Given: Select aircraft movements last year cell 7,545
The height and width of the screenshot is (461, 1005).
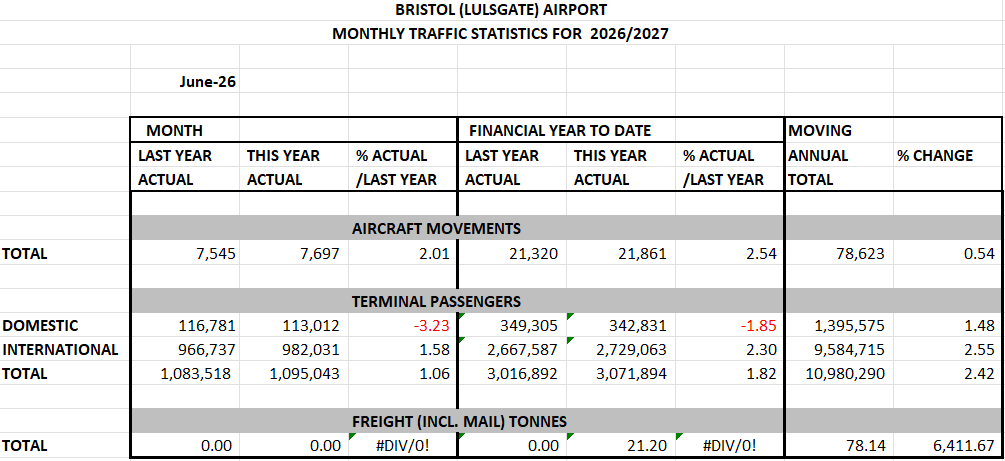Looking at the screenshot, I should [x=185, y=254].
